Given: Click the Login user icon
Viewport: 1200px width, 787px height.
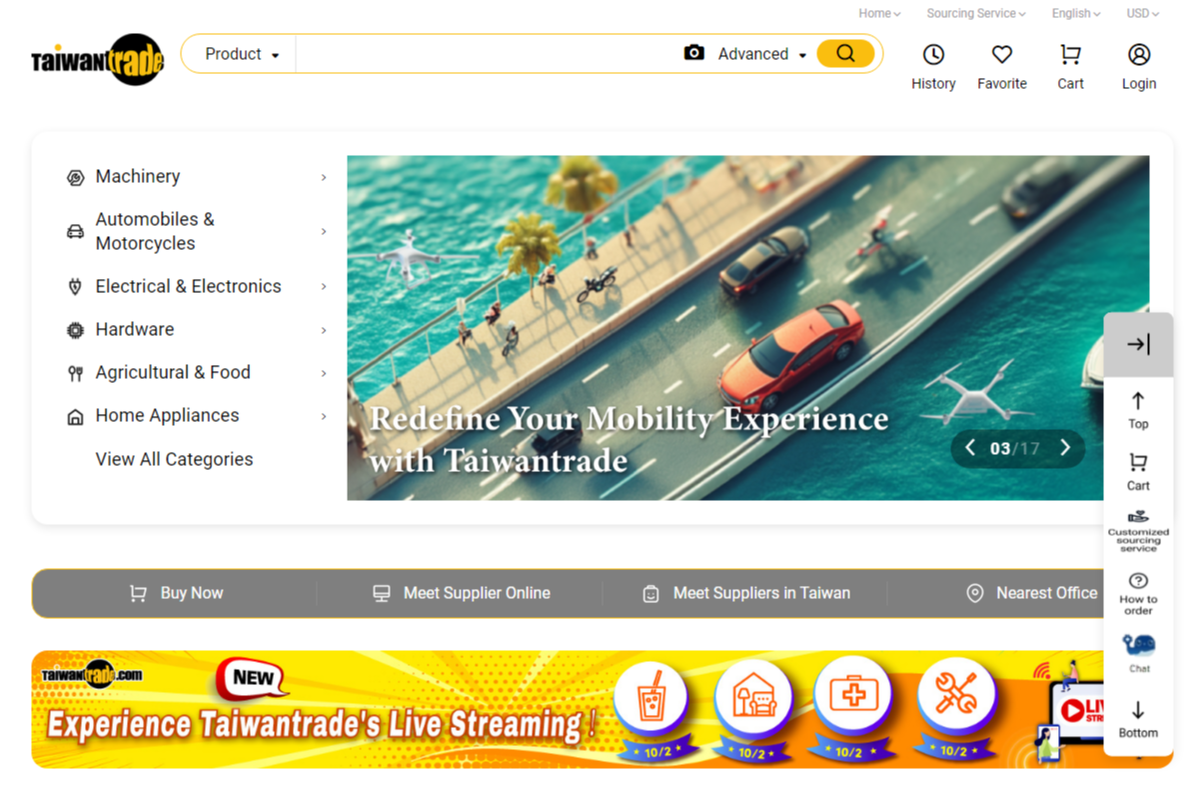Looking at the screenshot, I should (1139, 54).
